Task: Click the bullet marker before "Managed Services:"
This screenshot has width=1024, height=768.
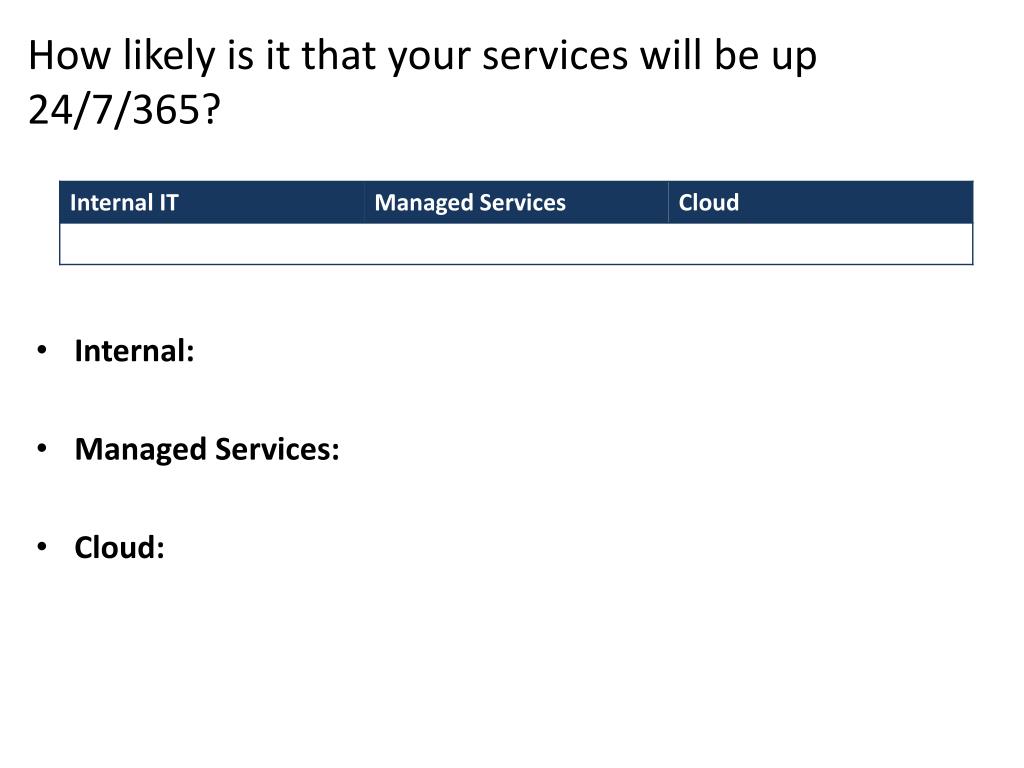Action: [42, 449]
